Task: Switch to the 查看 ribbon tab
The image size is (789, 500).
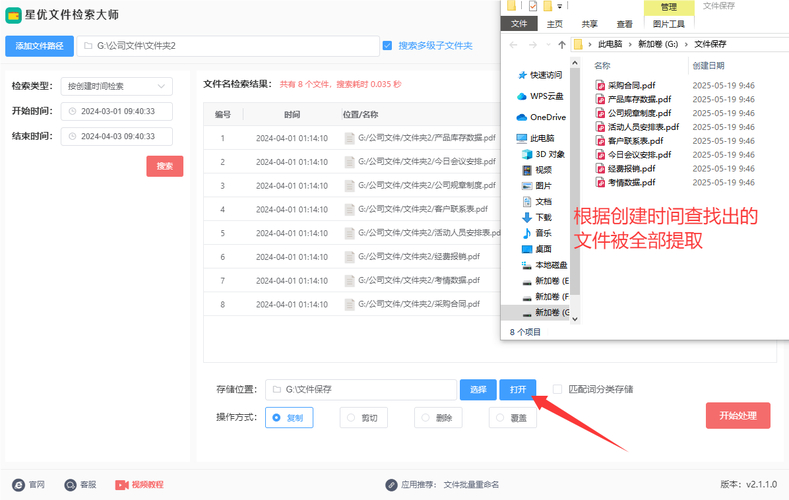Action: 625,24
